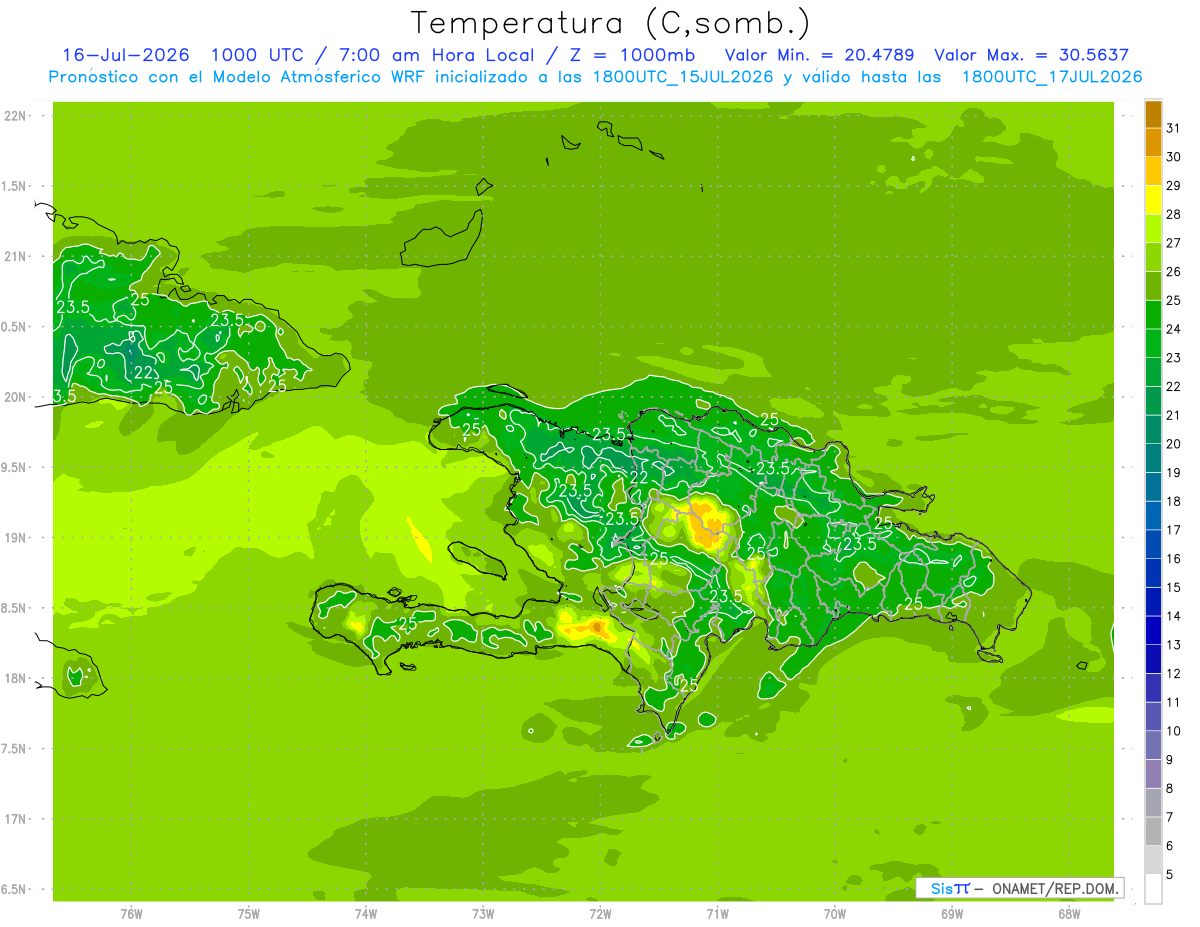
Task: Click the '17N' latitude axis label
Action: click(17, 819)
